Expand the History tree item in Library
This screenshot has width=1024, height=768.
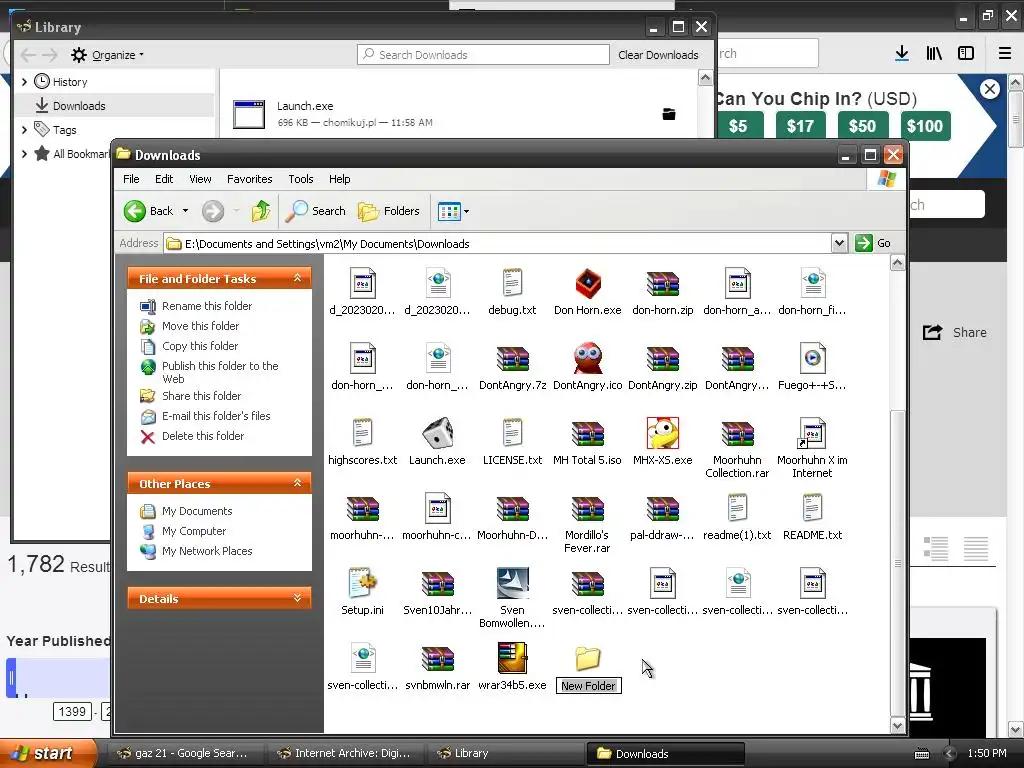click(x=24, y=82)
